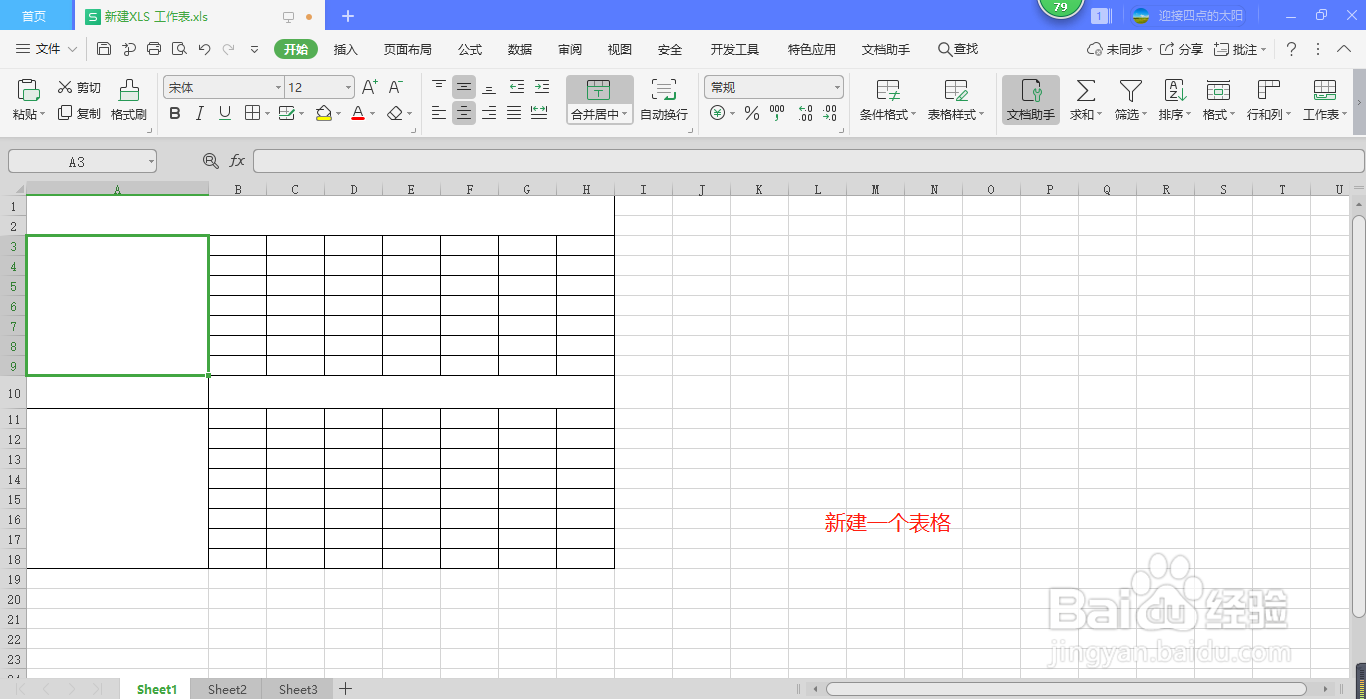Toggle center horizontal alignment
1366x699 pixels.
tap(464, 113)
